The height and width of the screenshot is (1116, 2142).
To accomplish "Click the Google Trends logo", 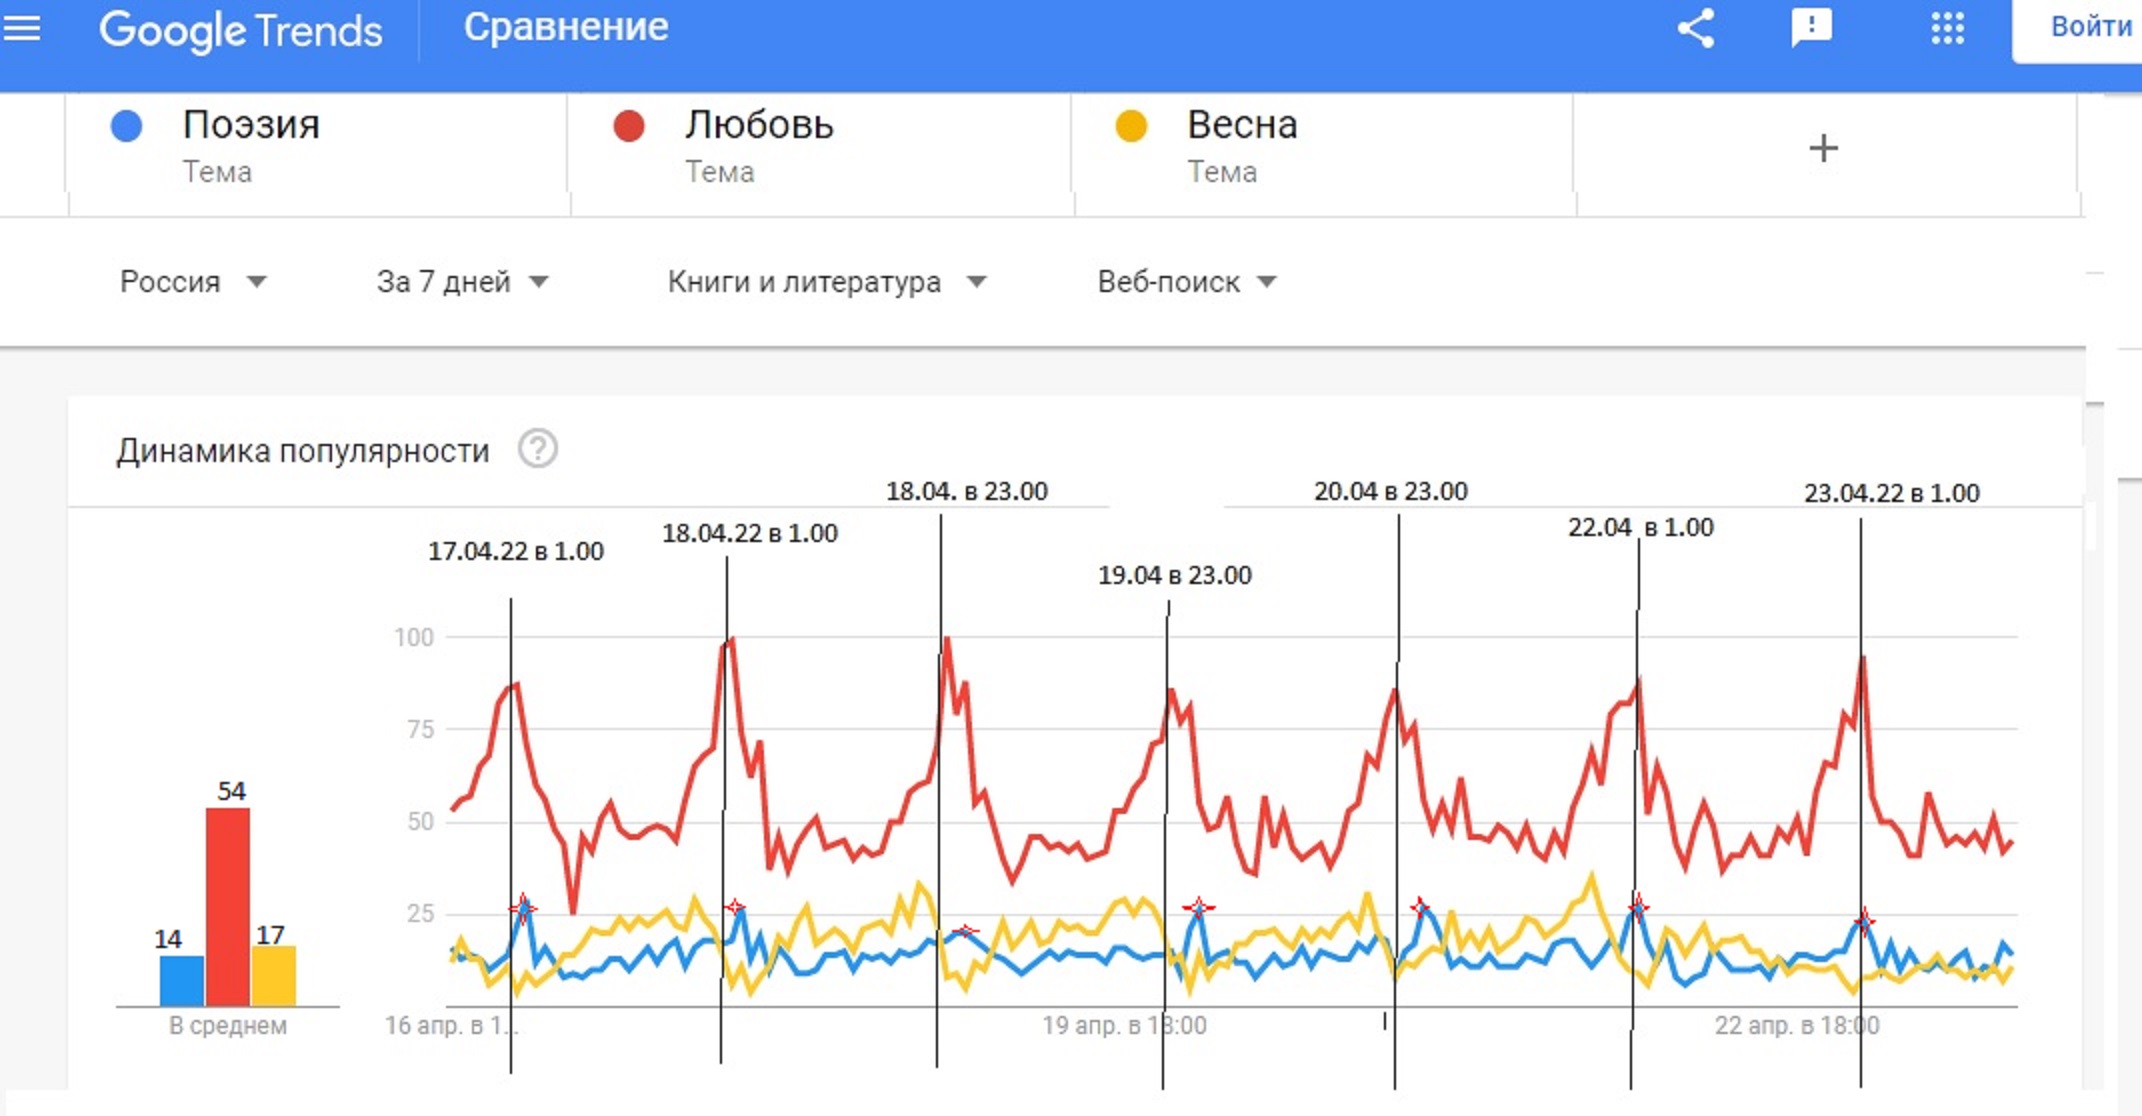I will [240, 30].
